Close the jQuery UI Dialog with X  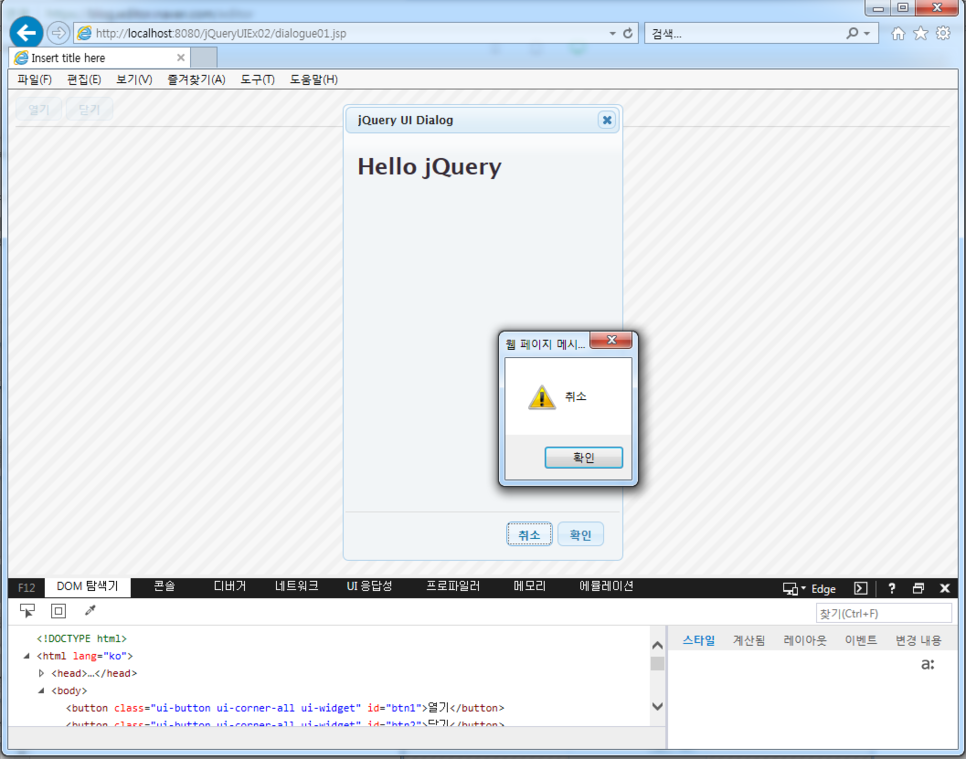[x=607, y=120]
